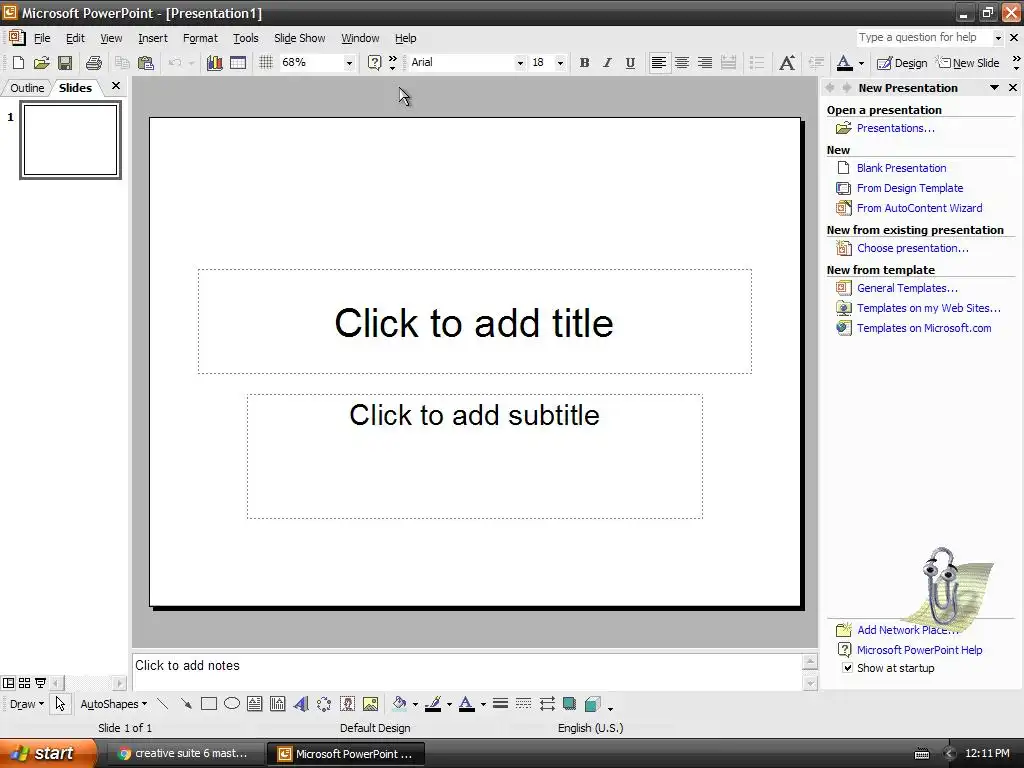Click Increase Font Size icon
This screenshot has height=768, width=1024.
click(x=787, y=63)
